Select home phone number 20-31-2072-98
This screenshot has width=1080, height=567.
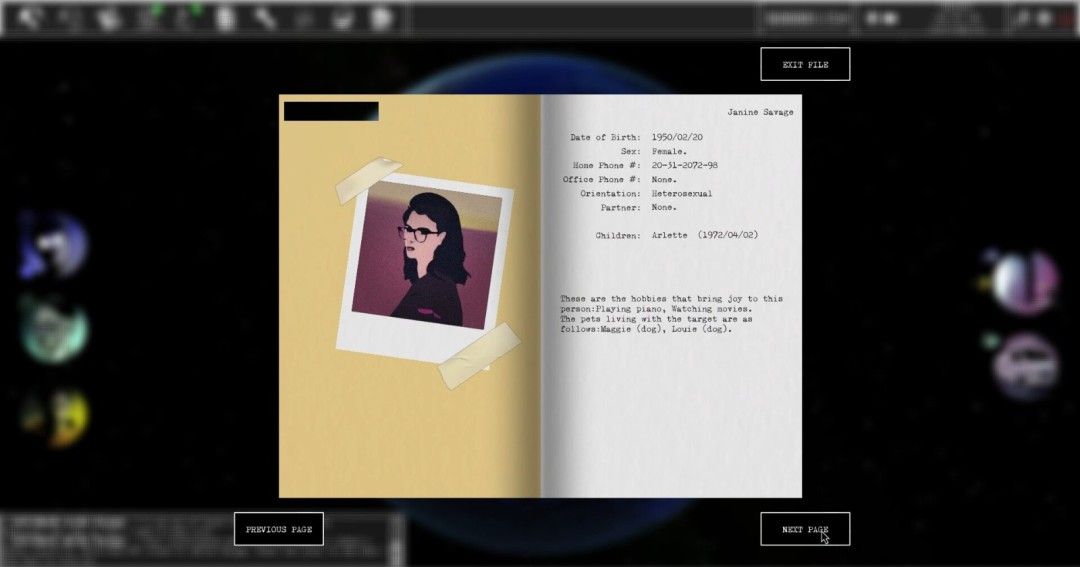click(x=685, y=165)
